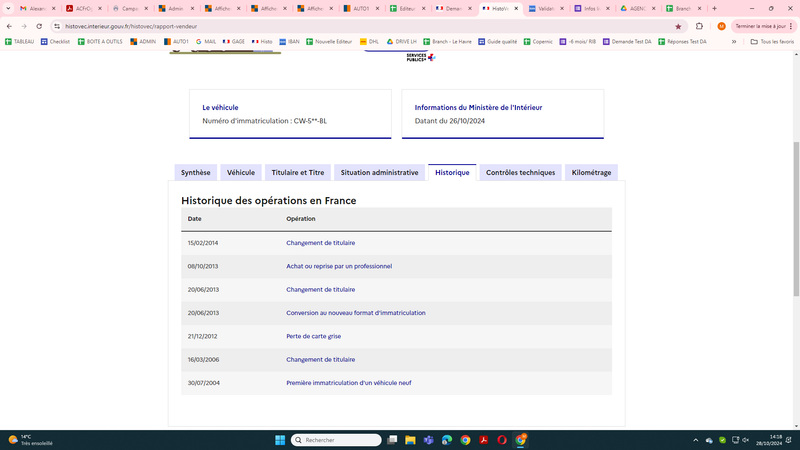This screenshot has height=450, width=800.
Task: Open the DHL bookmark
Action: point(369,42)
